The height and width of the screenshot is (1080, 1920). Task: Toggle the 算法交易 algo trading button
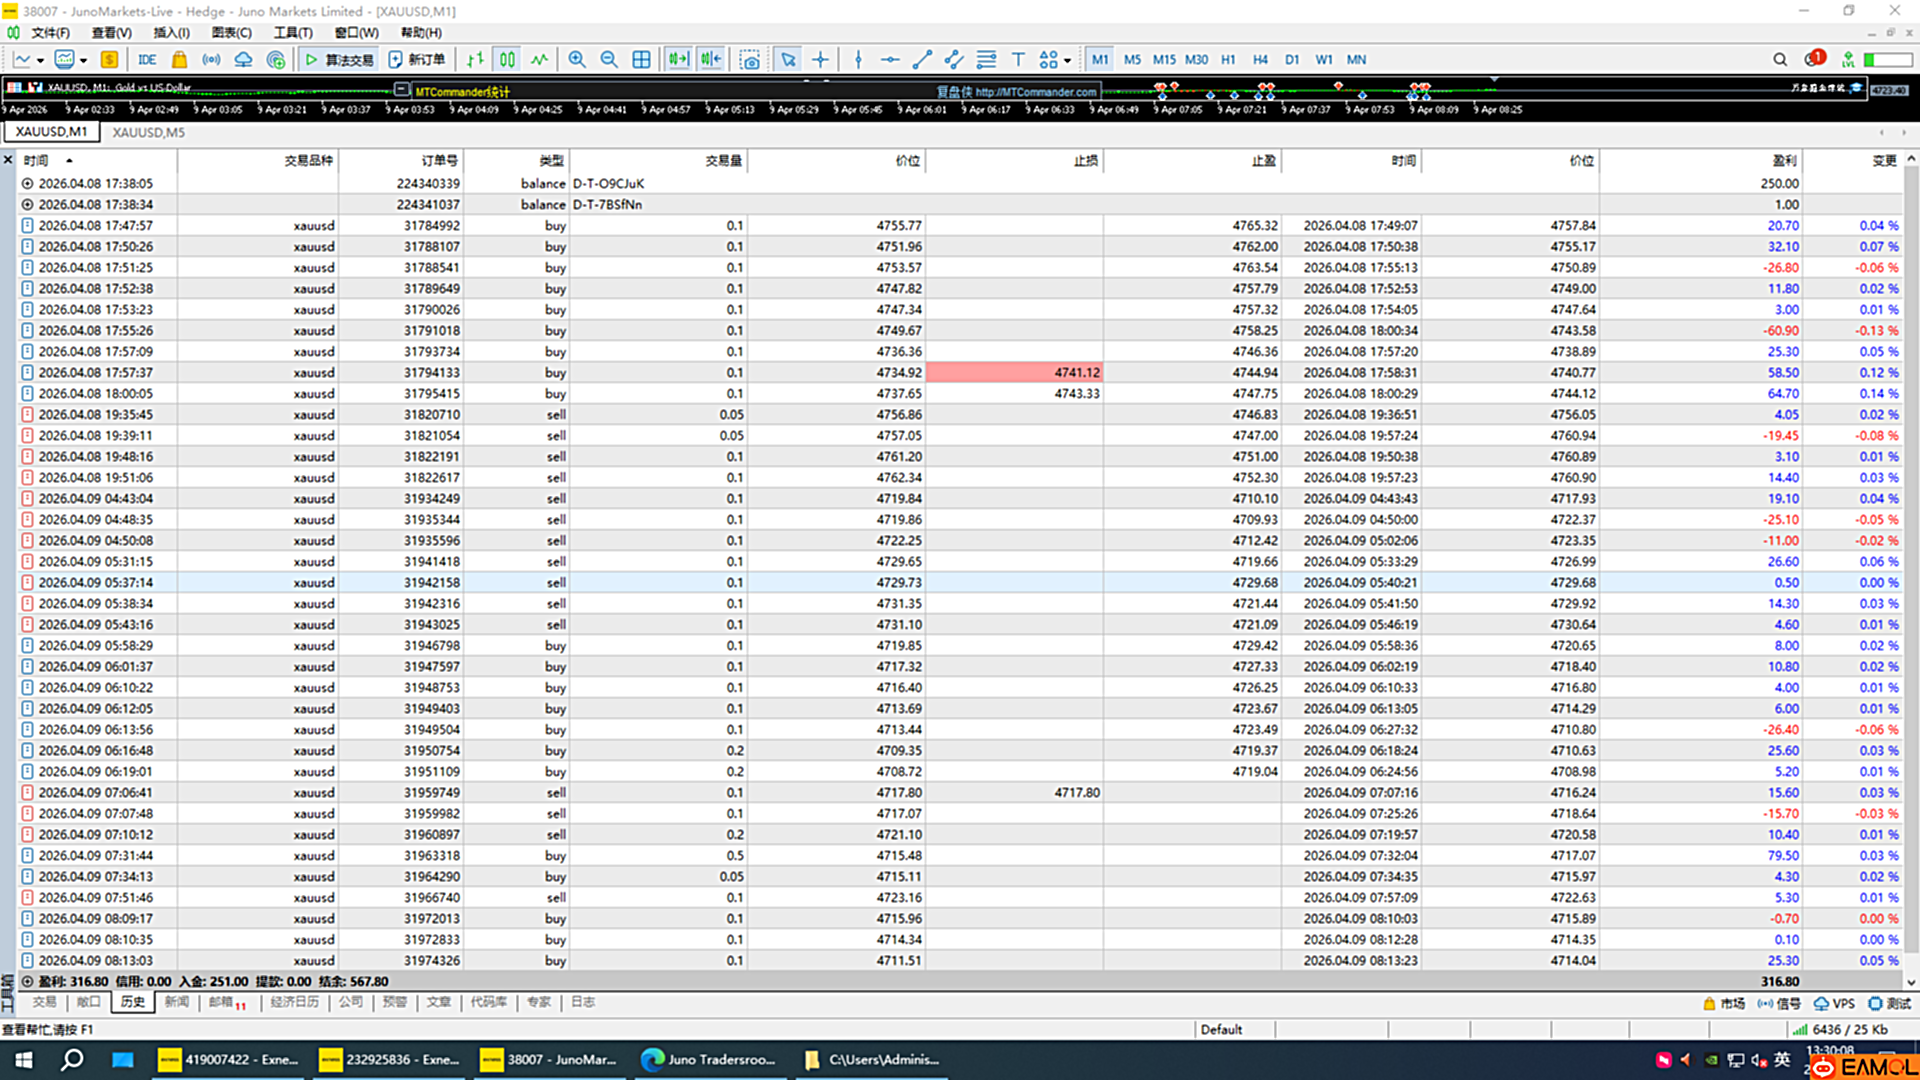tap(339, 60)
